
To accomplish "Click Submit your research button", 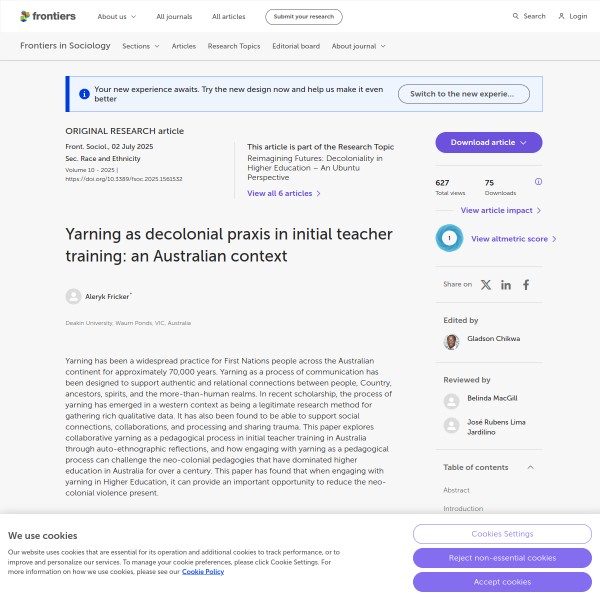I will (303, 17).
